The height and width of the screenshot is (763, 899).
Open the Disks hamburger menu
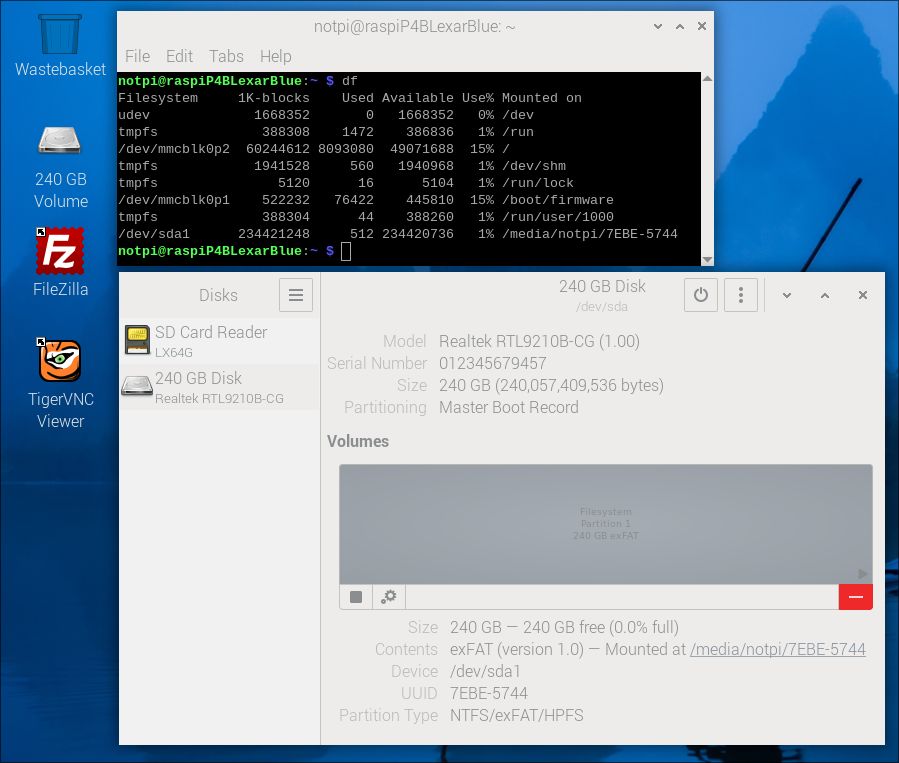pyautogui.click(x=296, y=295)
